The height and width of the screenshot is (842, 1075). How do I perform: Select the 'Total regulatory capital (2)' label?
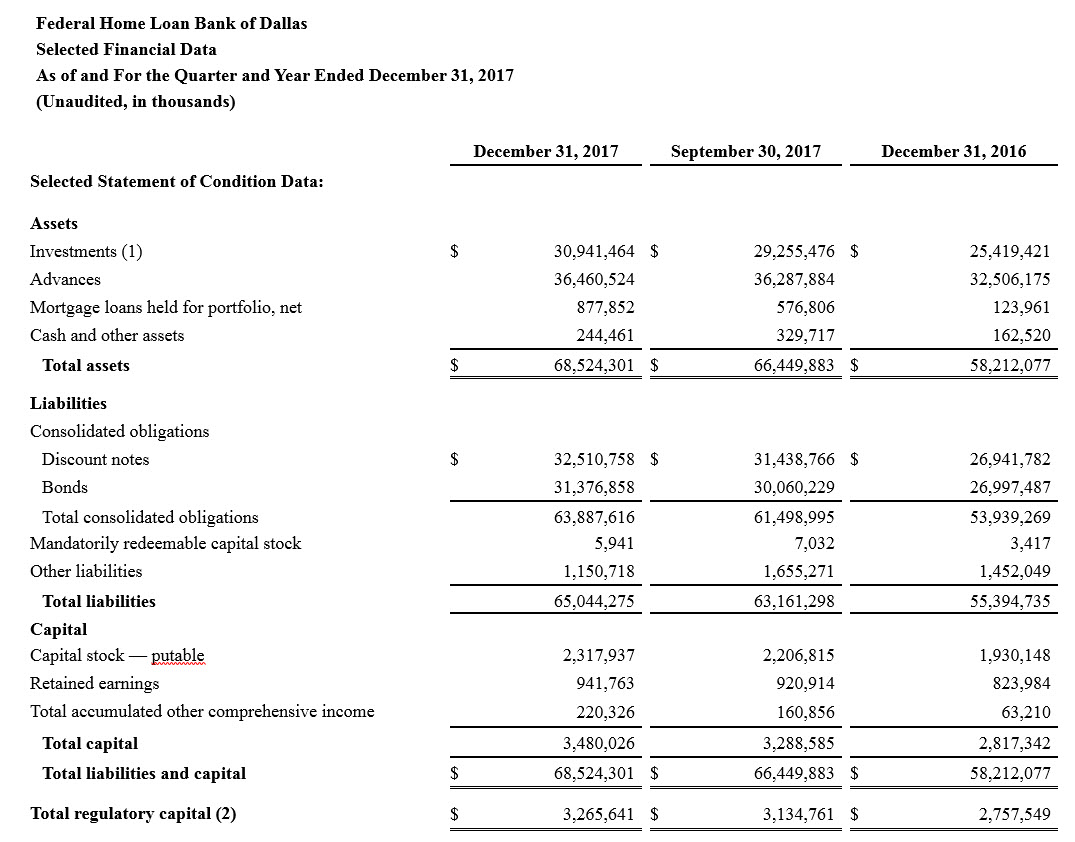[x=133, y=814]
